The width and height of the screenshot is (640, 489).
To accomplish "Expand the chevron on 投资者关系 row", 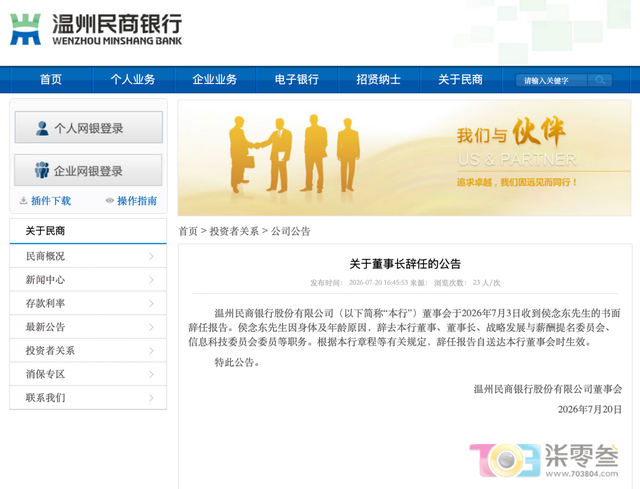I will click(151, 351).
